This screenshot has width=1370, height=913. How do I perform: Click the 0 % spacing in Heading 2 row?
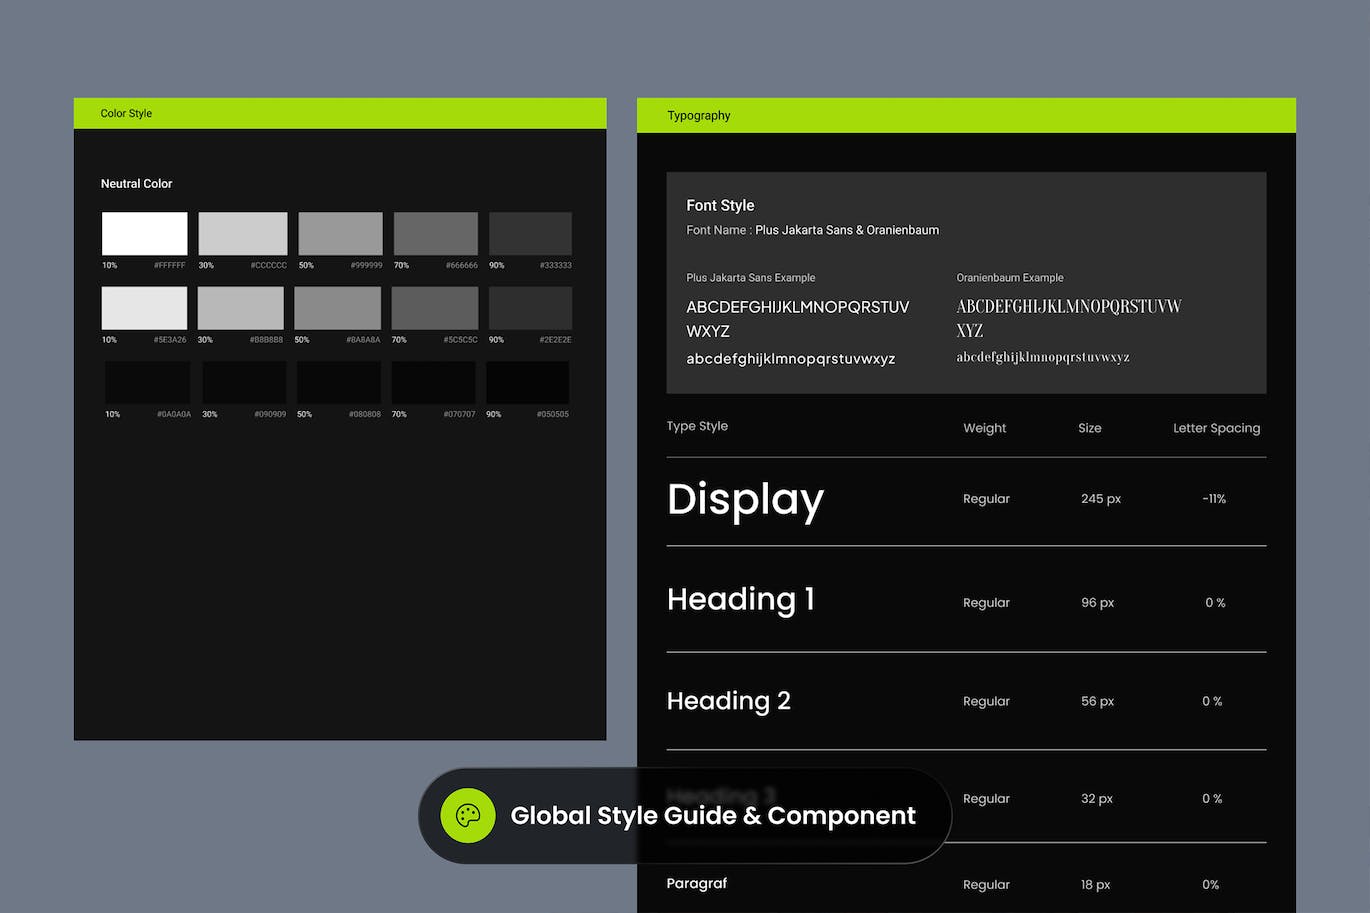(x=1212, y=702)
